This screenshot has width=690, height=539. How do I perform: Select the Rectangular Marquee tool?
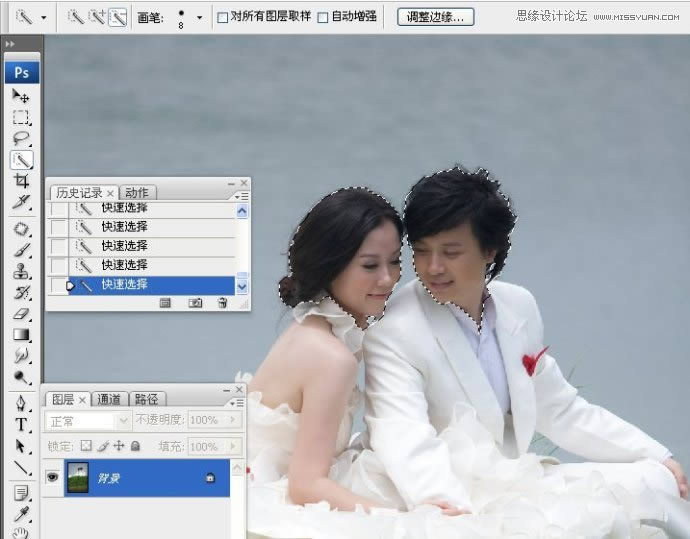[21, 117]
